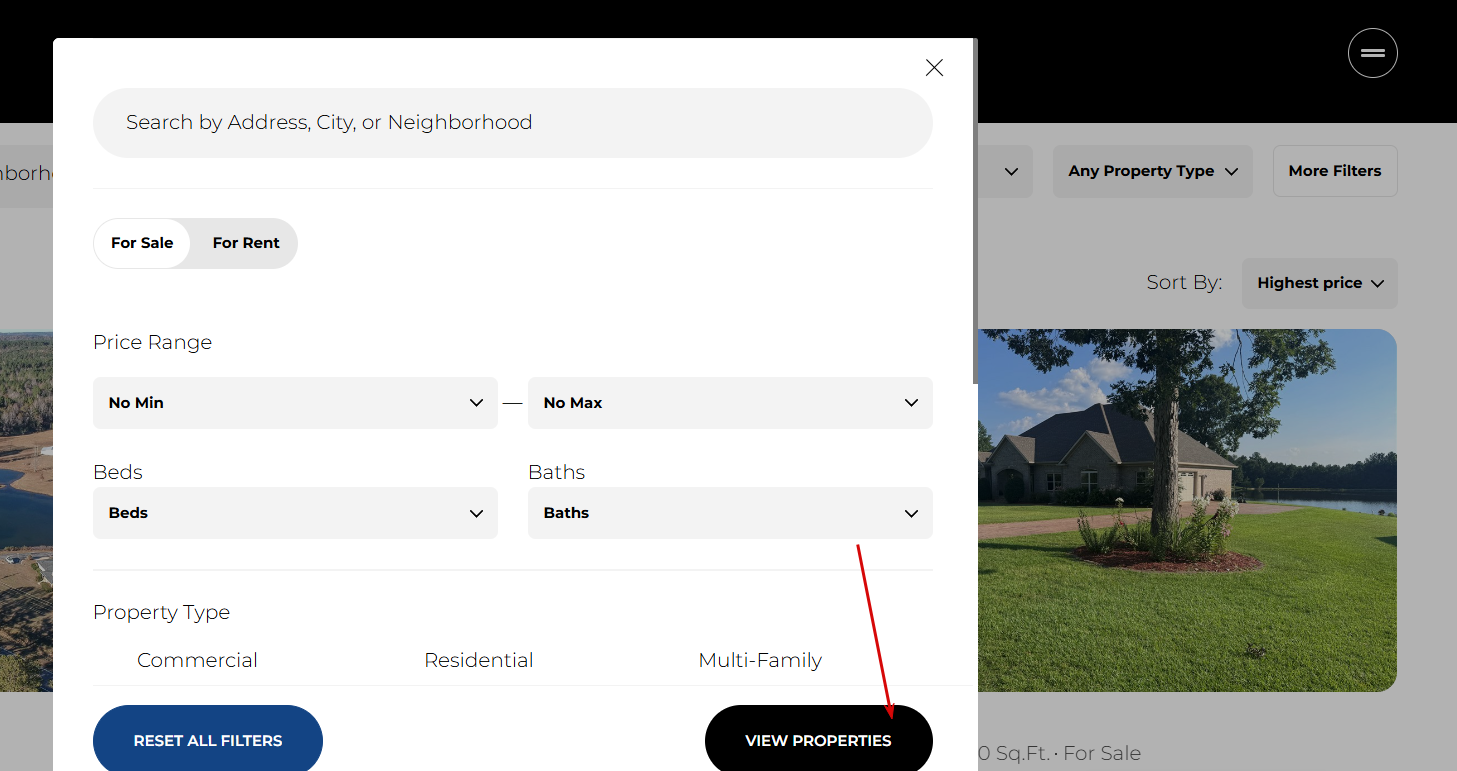Choose Multi-Family property type
The height and width of the screenshot is (771, 1457).
point(760,660)
